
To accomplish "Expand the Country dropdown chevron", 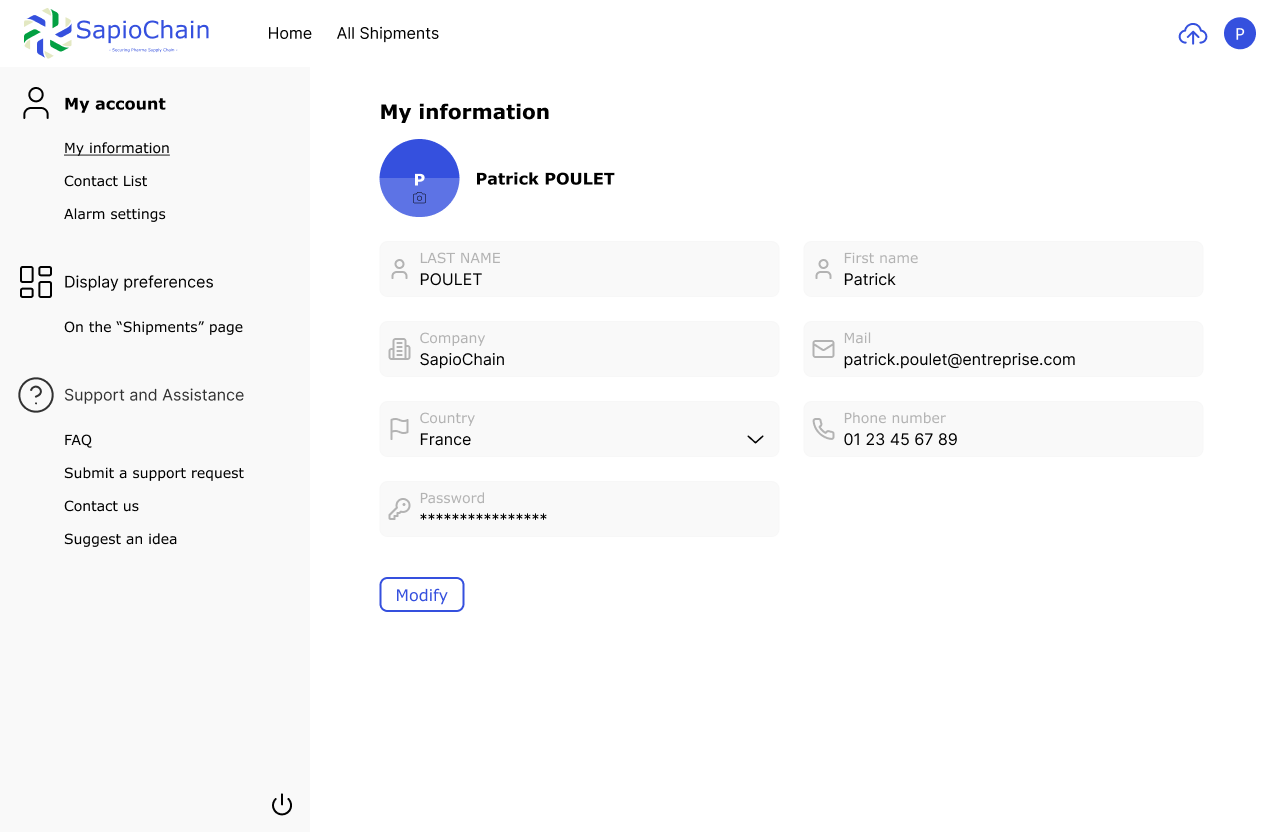I will pos(755,440).
